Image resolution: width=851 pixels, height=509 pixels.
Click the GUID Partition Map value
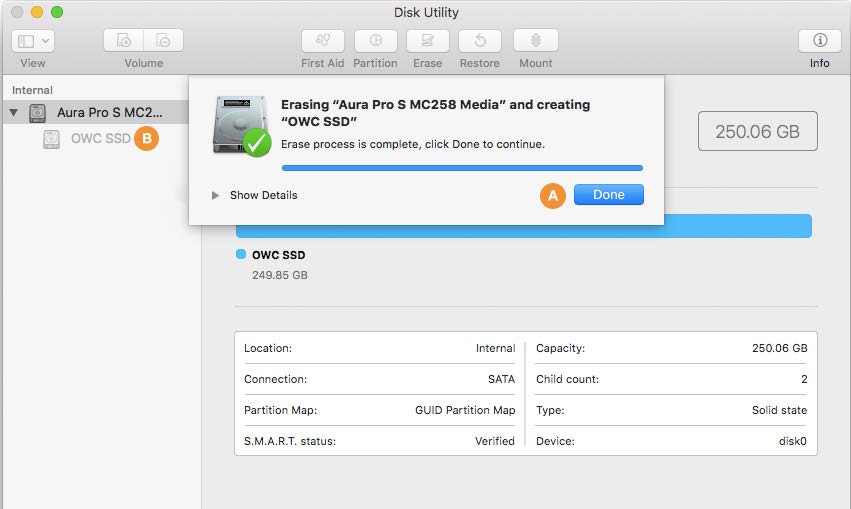coord(465,410)
